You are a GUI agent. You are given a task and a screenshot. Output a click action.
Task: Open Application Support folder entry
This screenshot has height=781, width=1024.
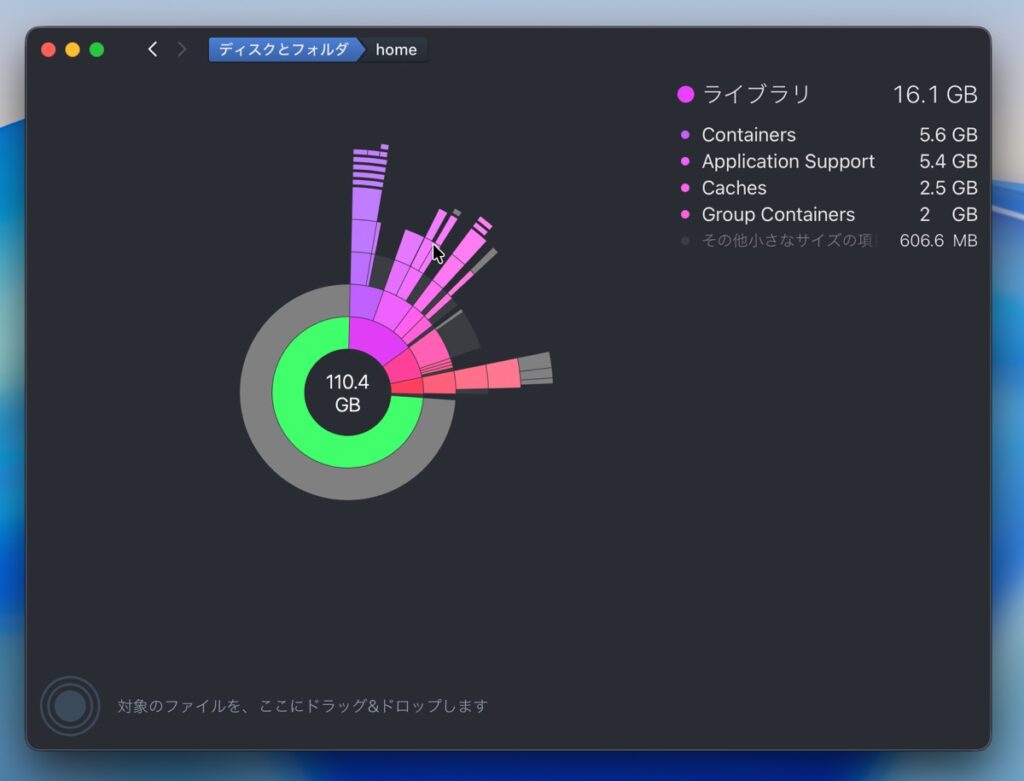pos(787,161)
